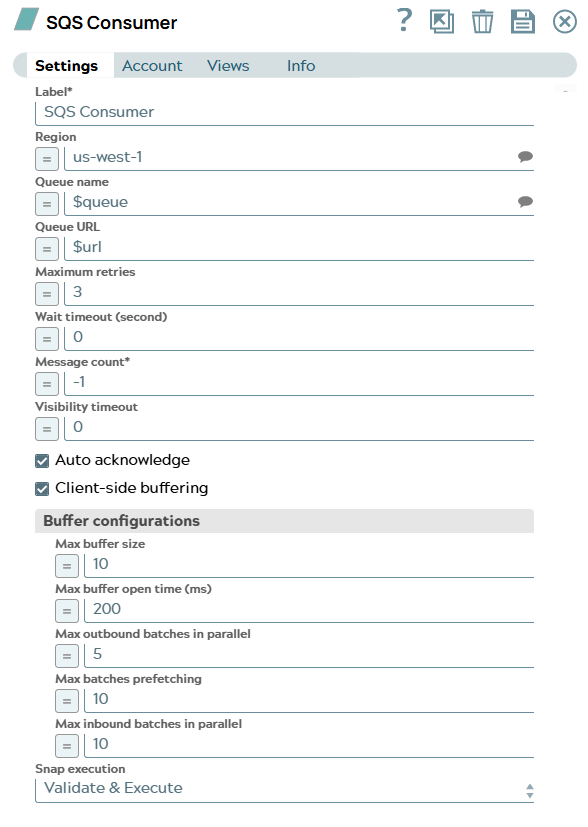Close the SQS Consumer dialog

[563, 20]
